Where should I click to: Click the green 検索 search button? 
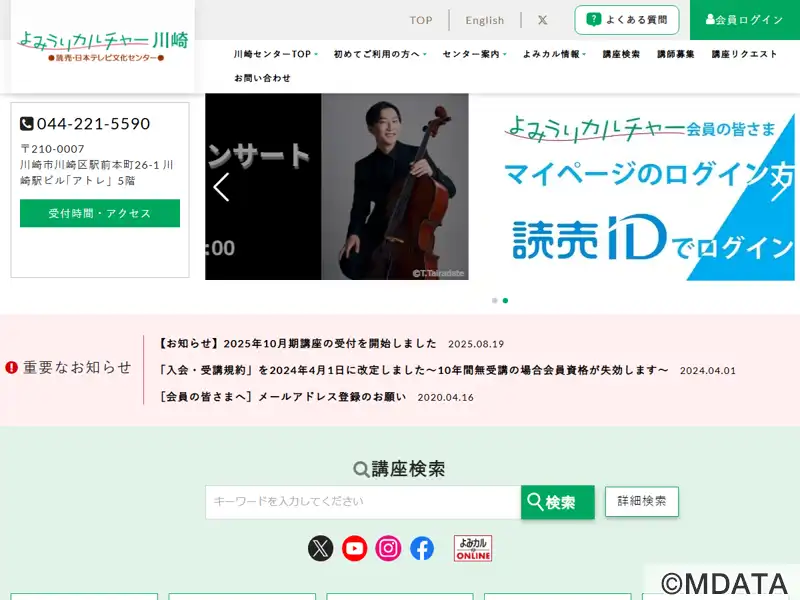(x=558, y=502)
